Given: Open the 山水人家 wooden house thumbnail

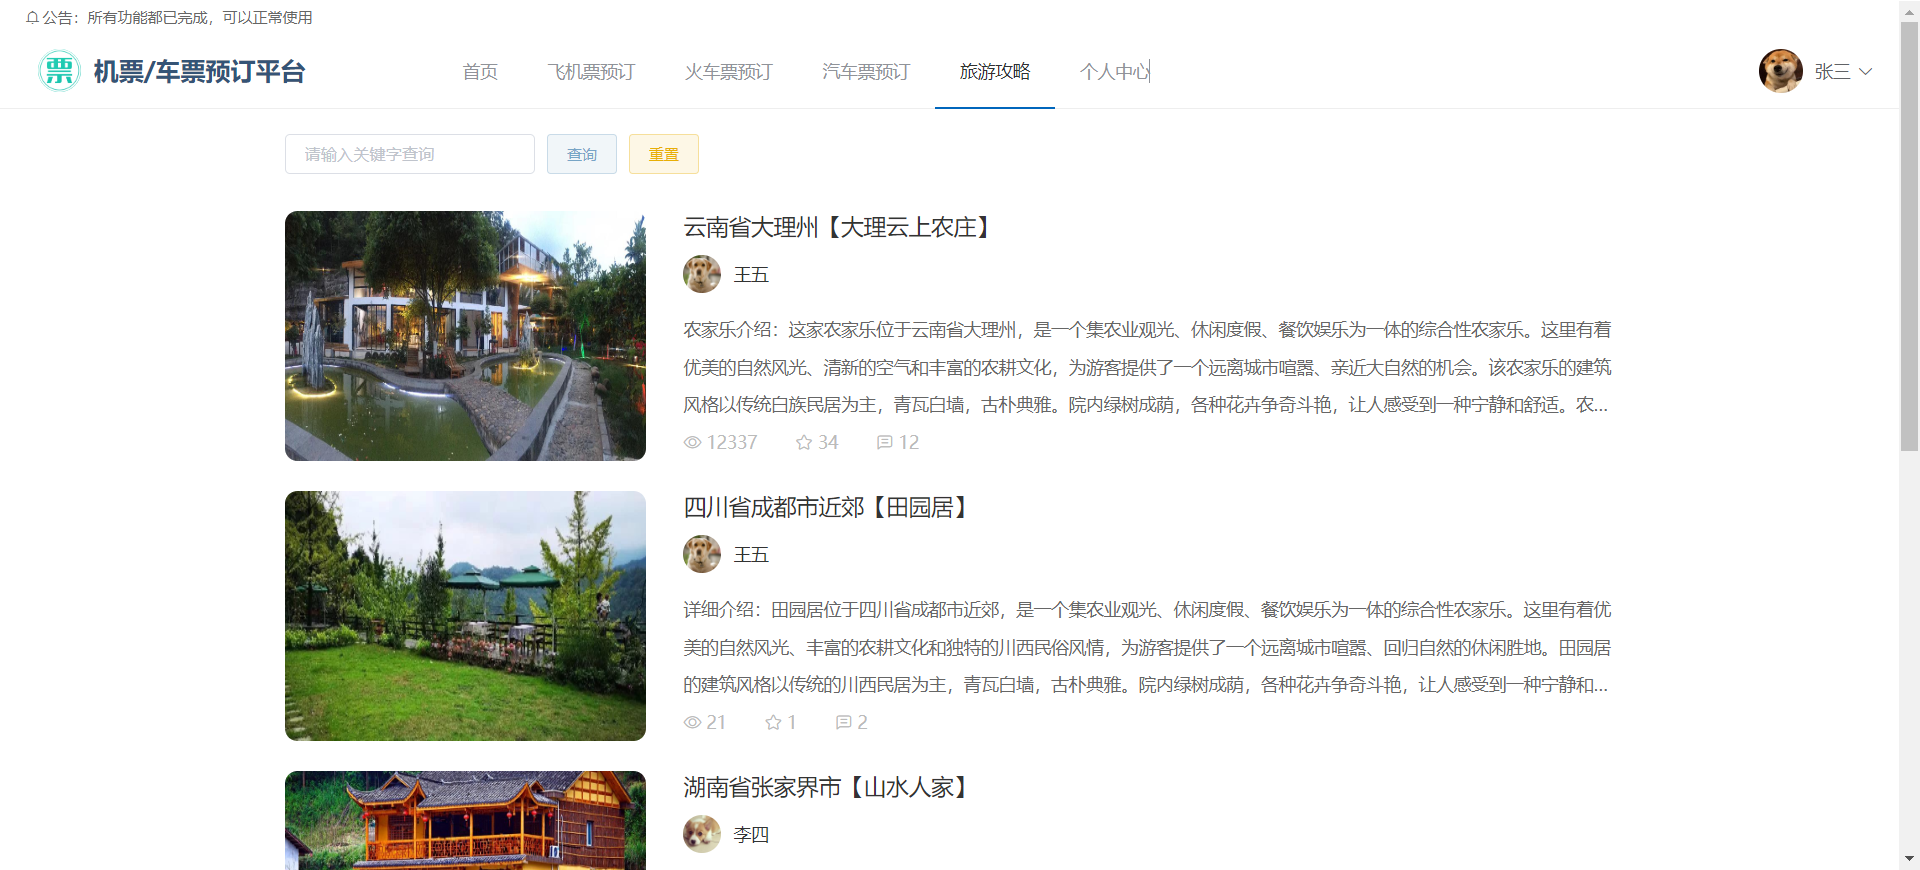Looking at the screenshot, I should [465, 820].
